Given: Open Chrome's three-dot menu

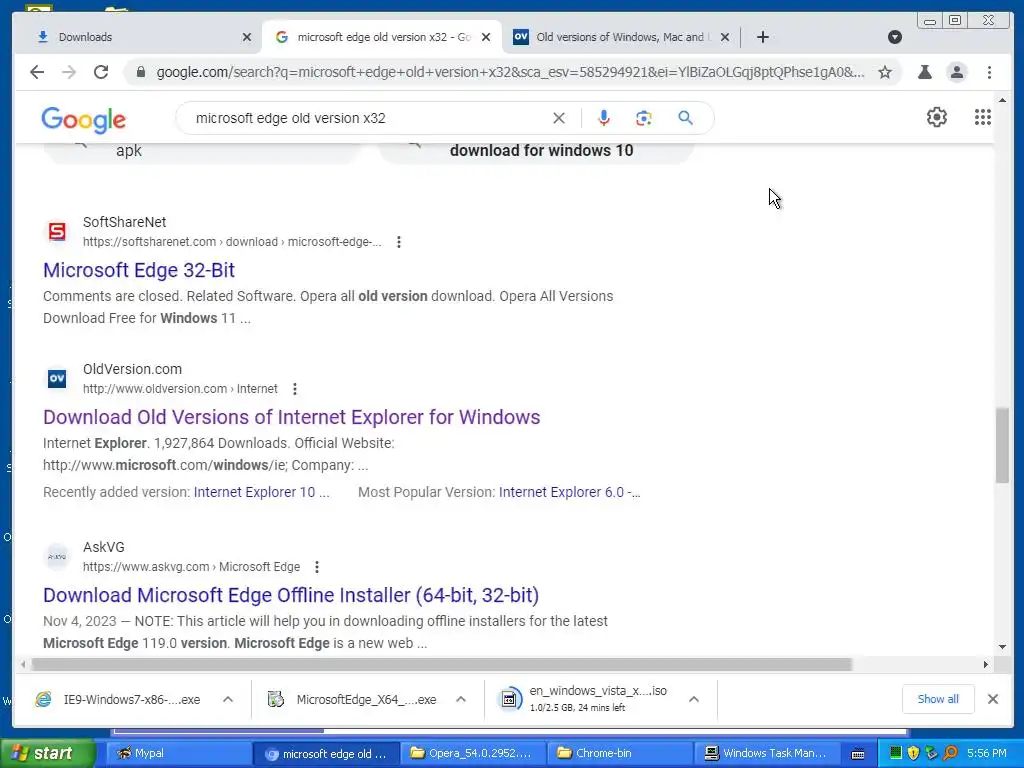Looking at the screenshot, I should (989, 72).
